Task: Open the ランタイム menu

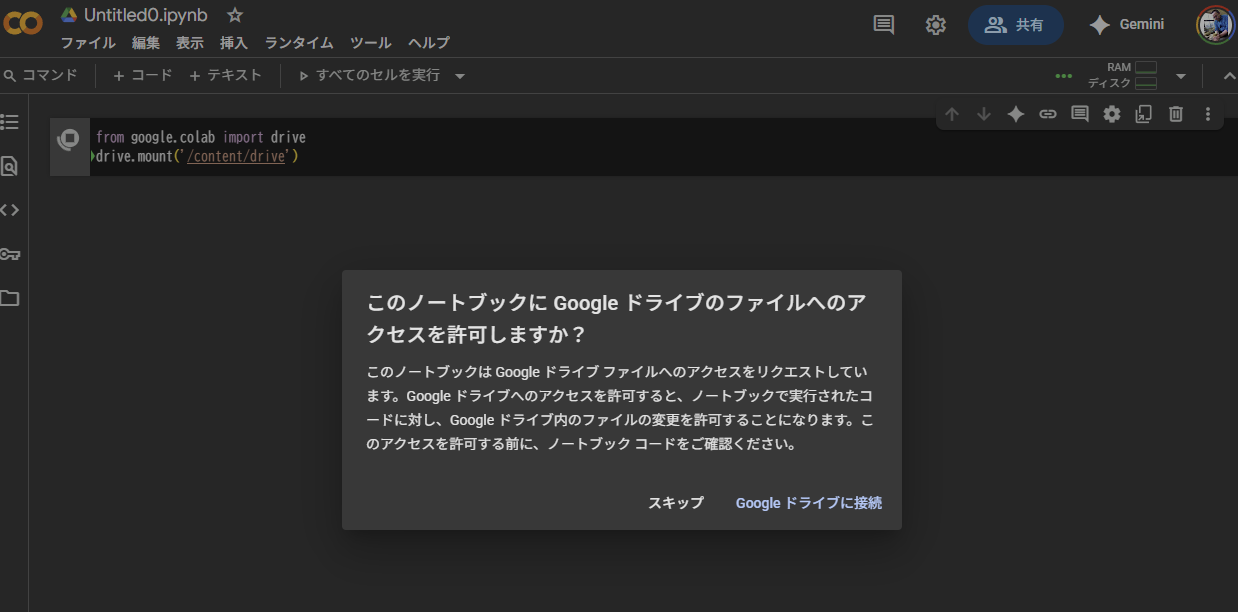Action: (298, 43)
